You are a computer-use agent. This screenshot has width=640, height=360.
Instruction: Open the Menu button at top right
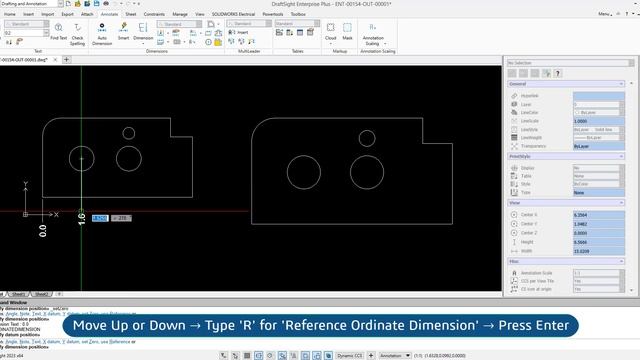[x=605, y=14]
